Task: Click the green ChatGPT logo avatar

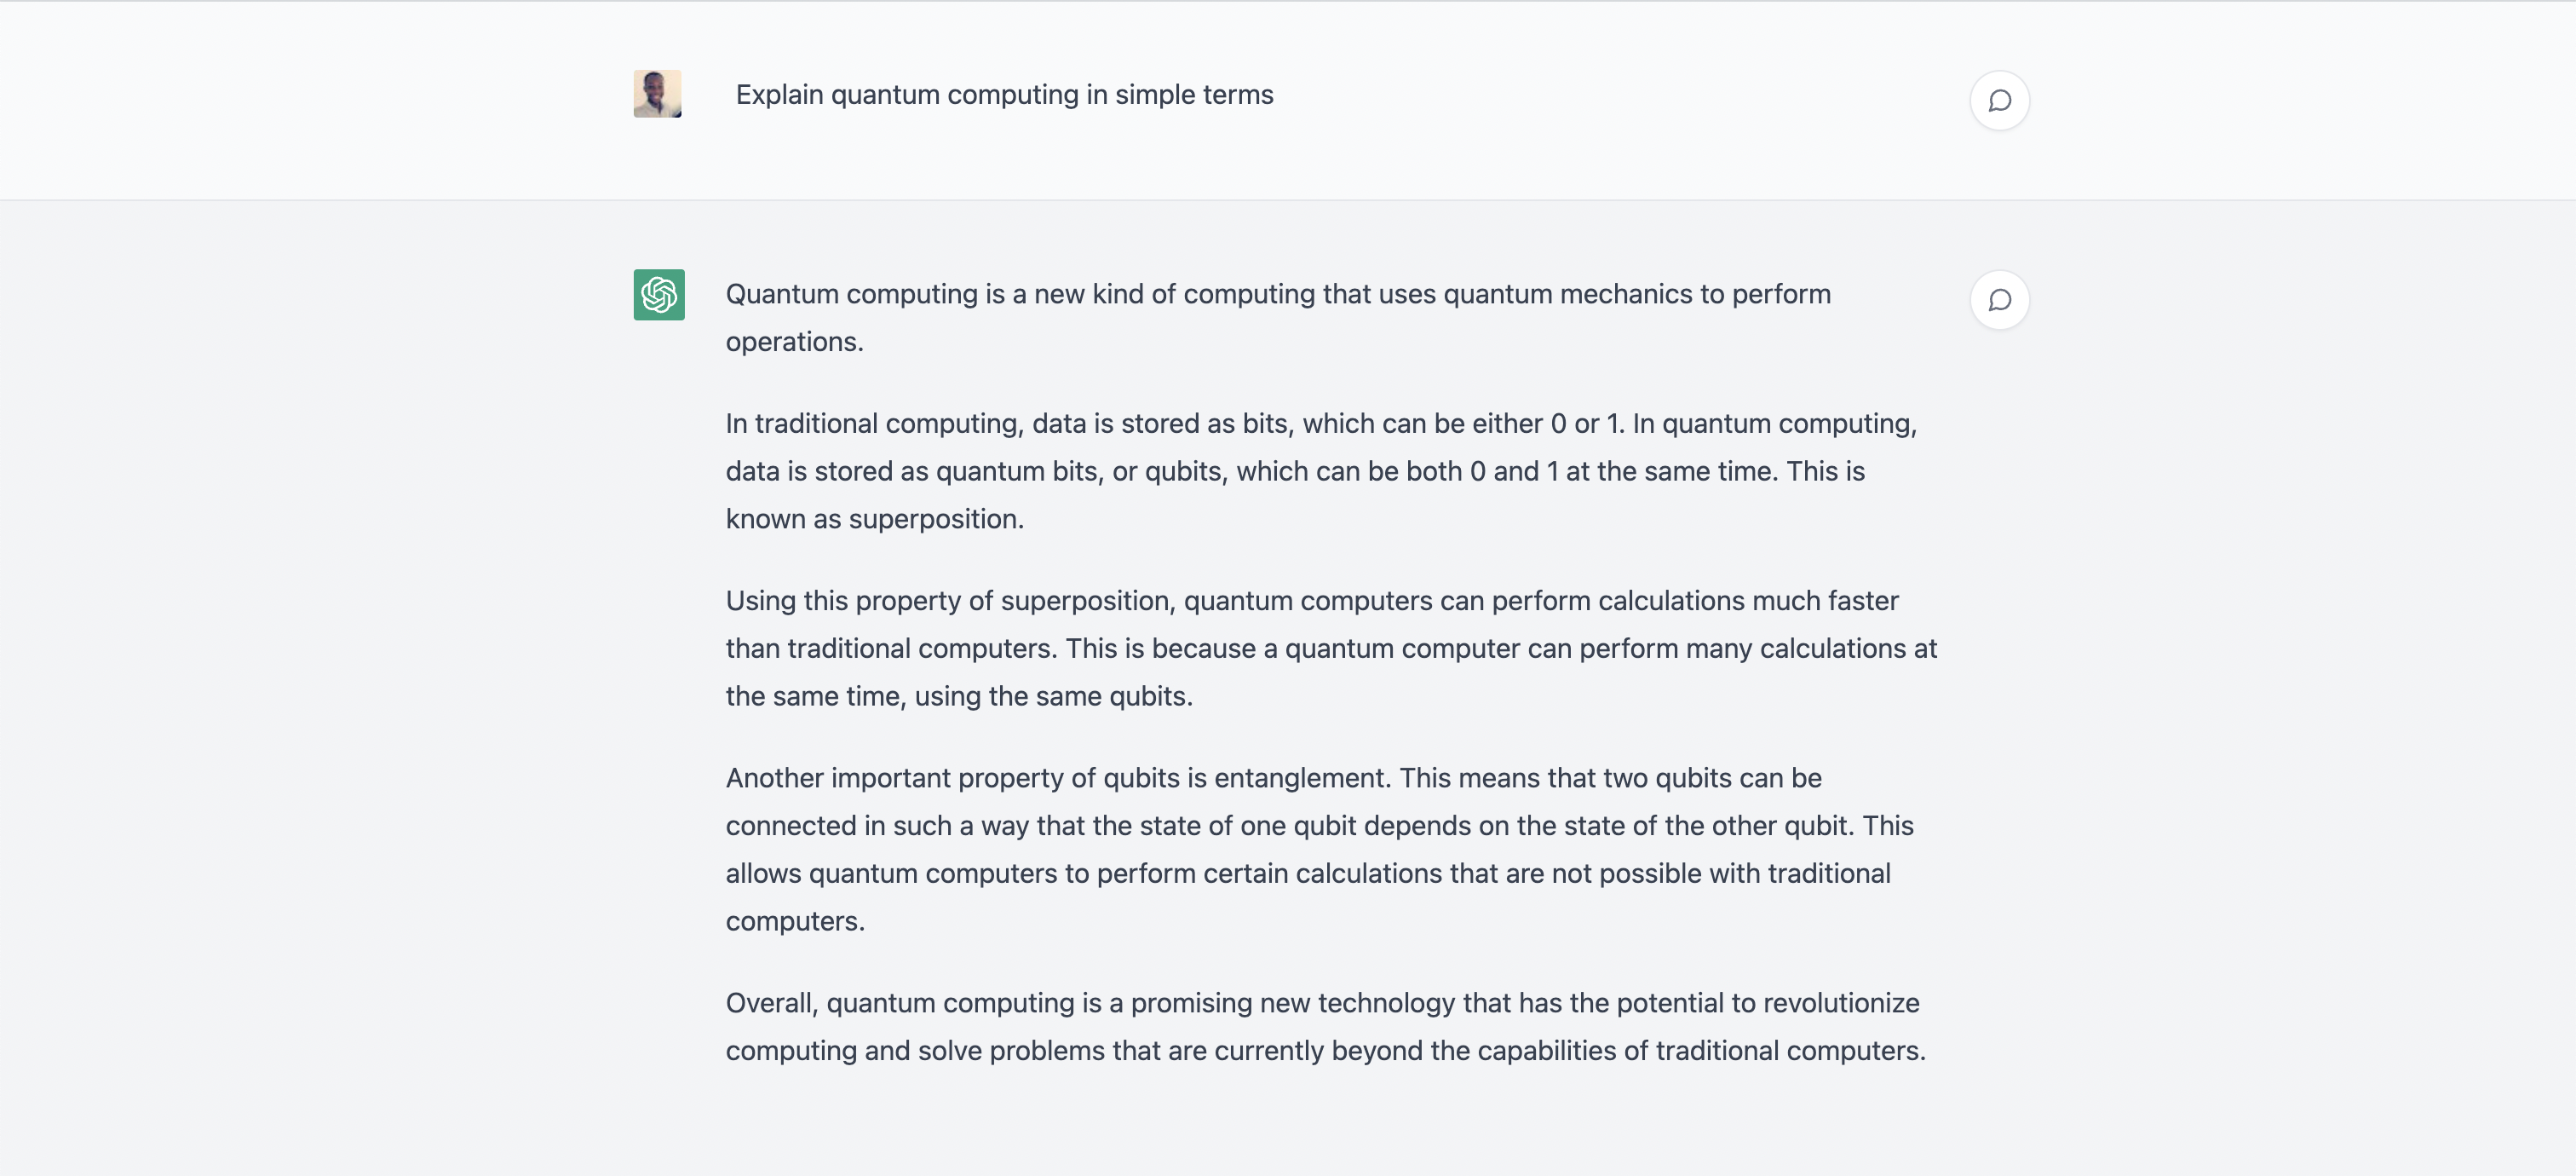Action: tap(659, 295)
